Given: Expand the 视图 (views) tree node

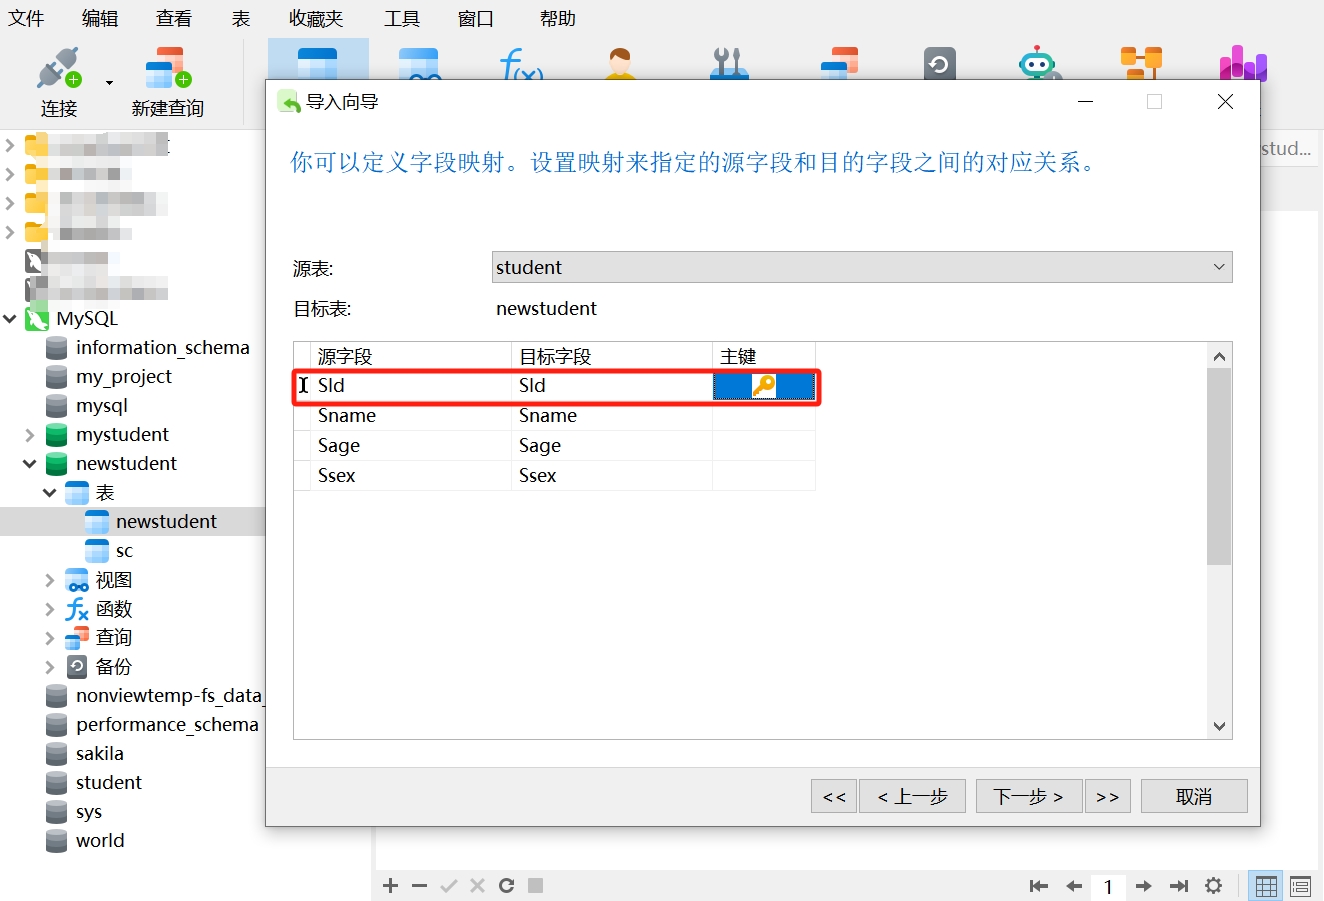Looking at the screenshot, I should click(50, 580).
